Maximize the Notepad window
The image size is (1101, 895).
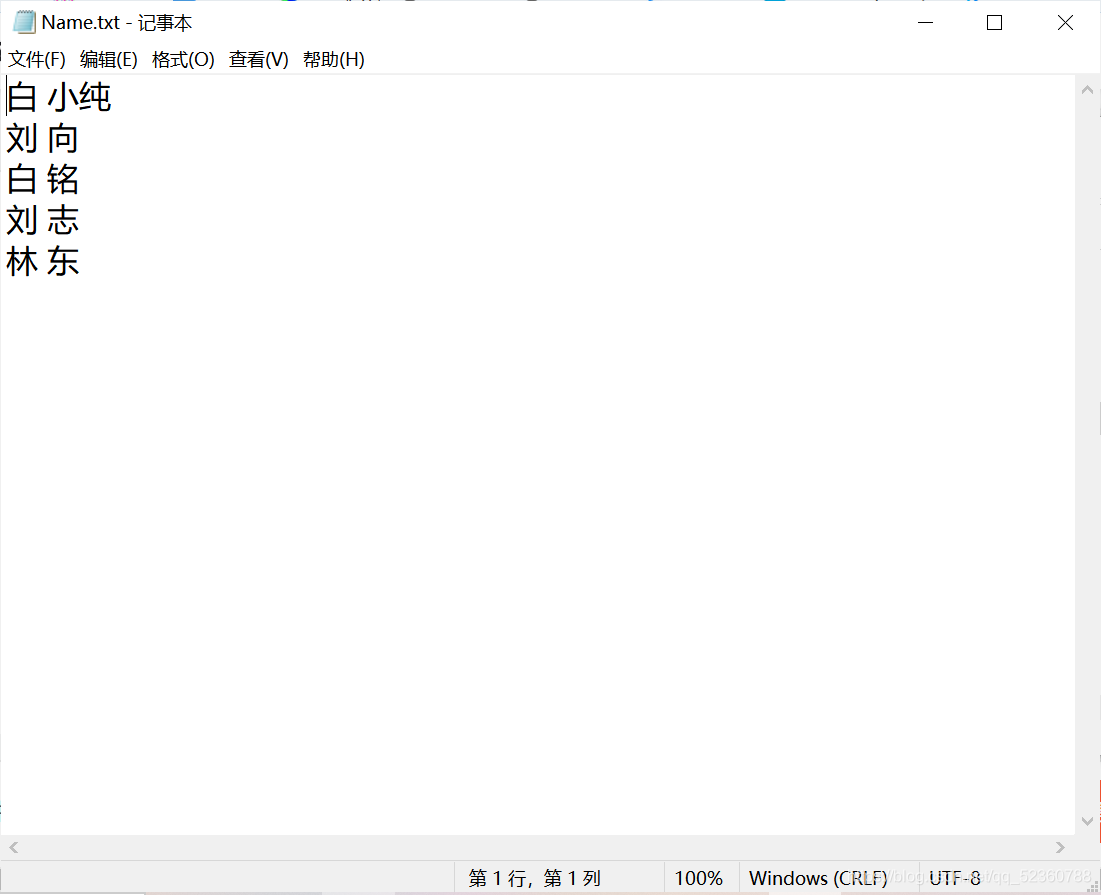coord(994,22)
